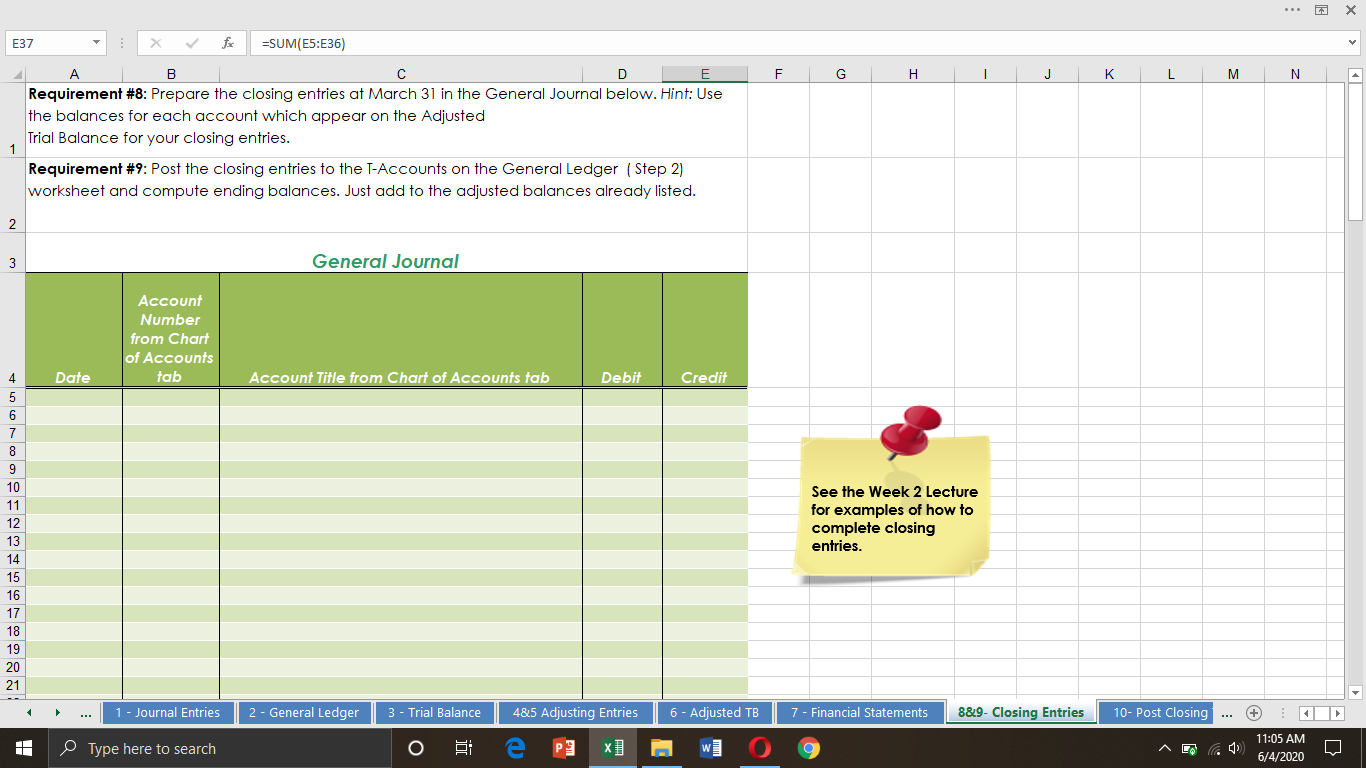Screen dimensions: 1366x768
Task: Open Cortana from the taskbar circle
Action: tap(416, 748)
